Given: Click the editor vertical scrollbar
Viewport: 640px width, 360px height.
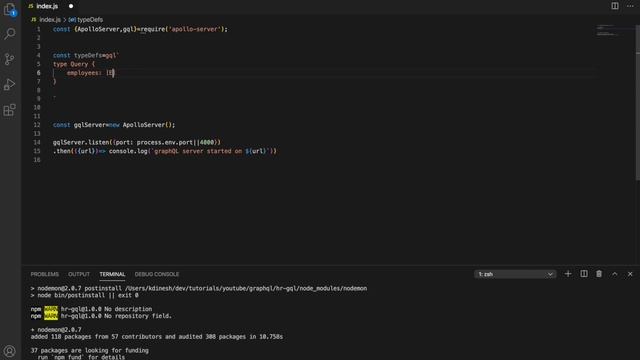Looking at the screenshot, I should click(x=637, y=102).
